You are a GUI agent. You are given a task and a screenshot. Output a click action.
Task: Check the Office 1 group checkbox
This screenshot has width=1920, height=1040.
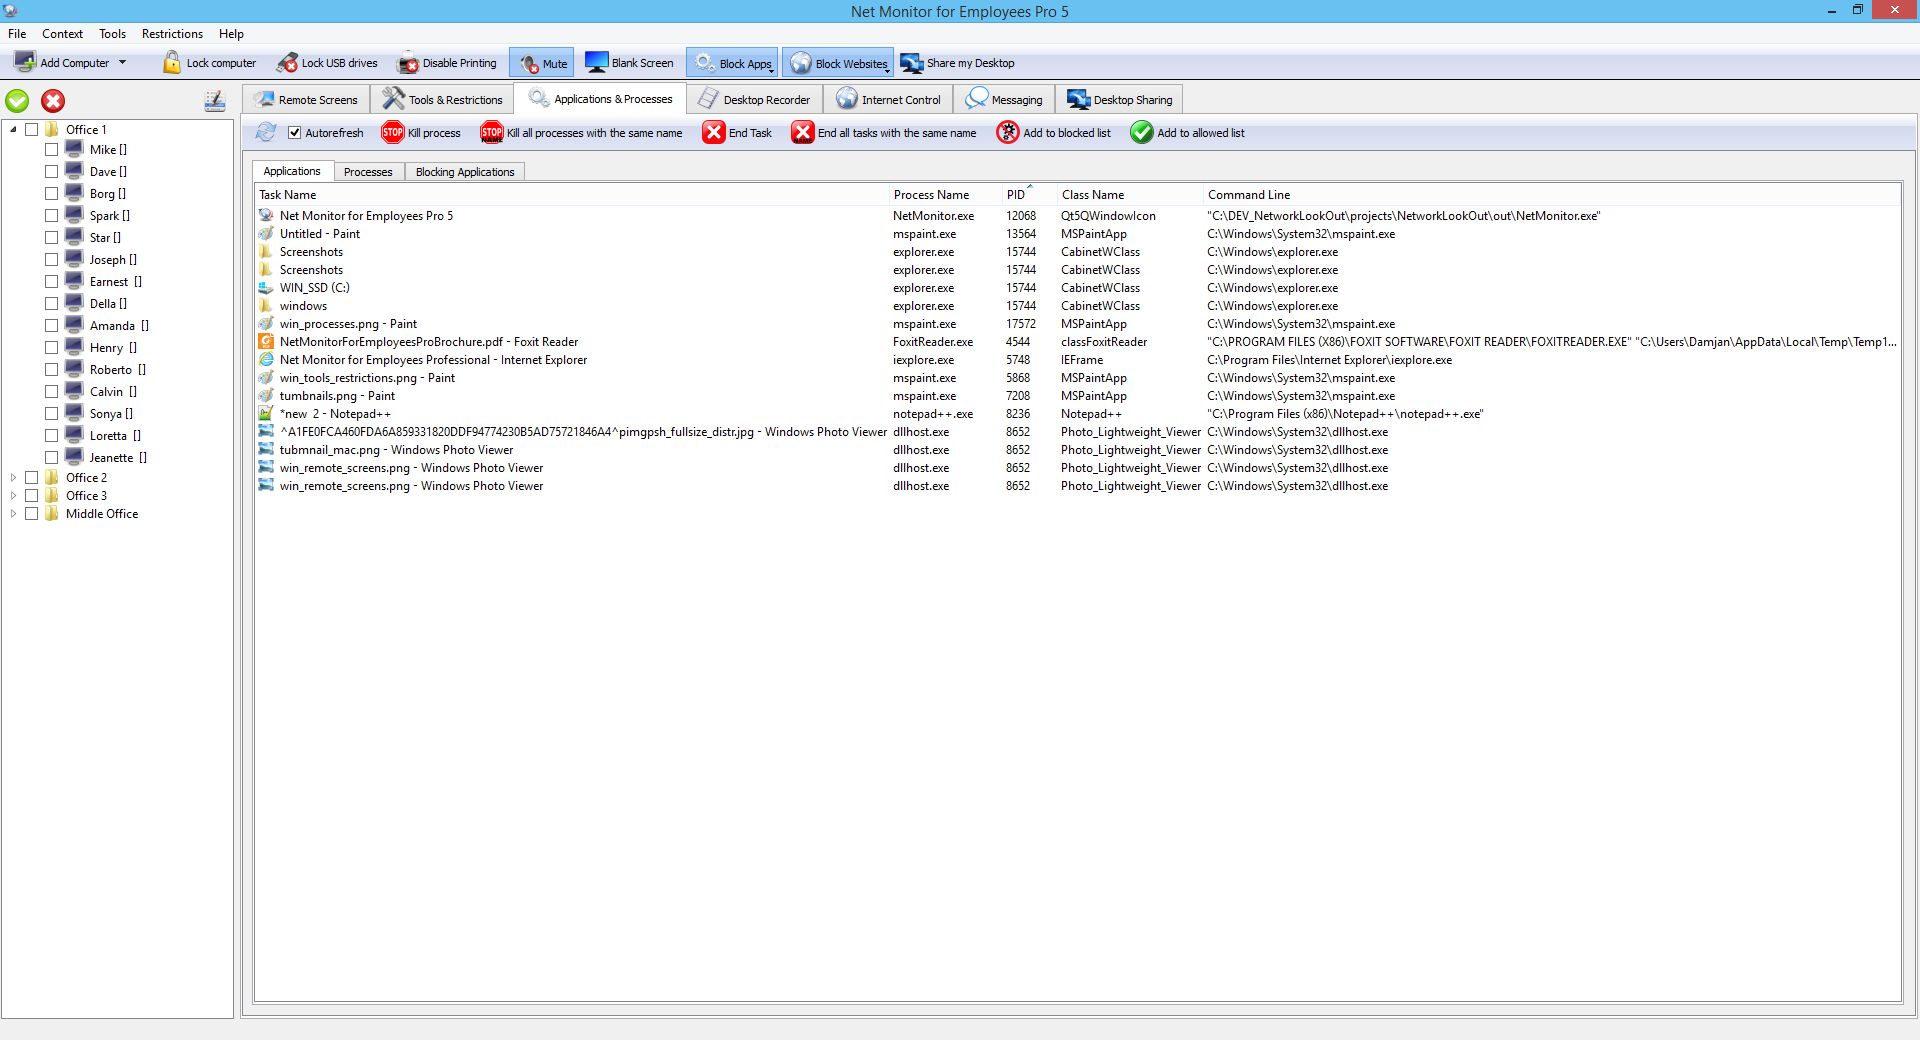tap(31, 129)
